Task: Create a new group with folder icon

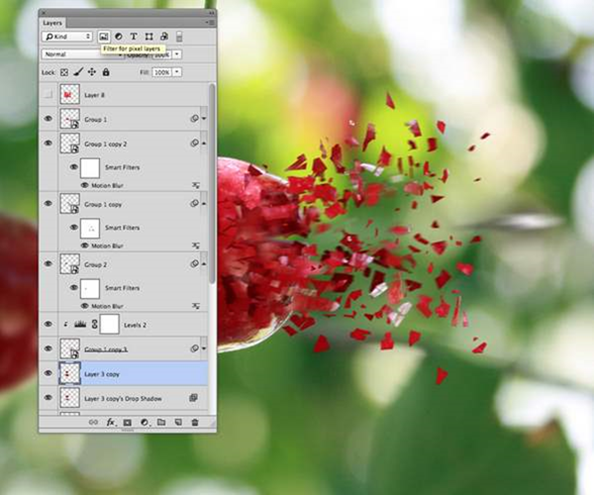Action: 161,422
